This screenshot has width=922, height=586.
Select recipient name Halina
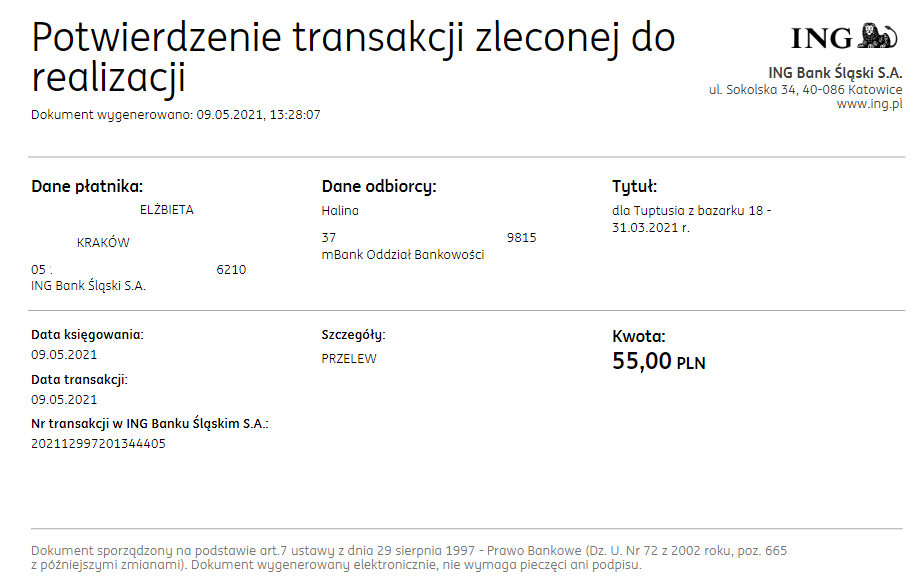coord(340,210)
